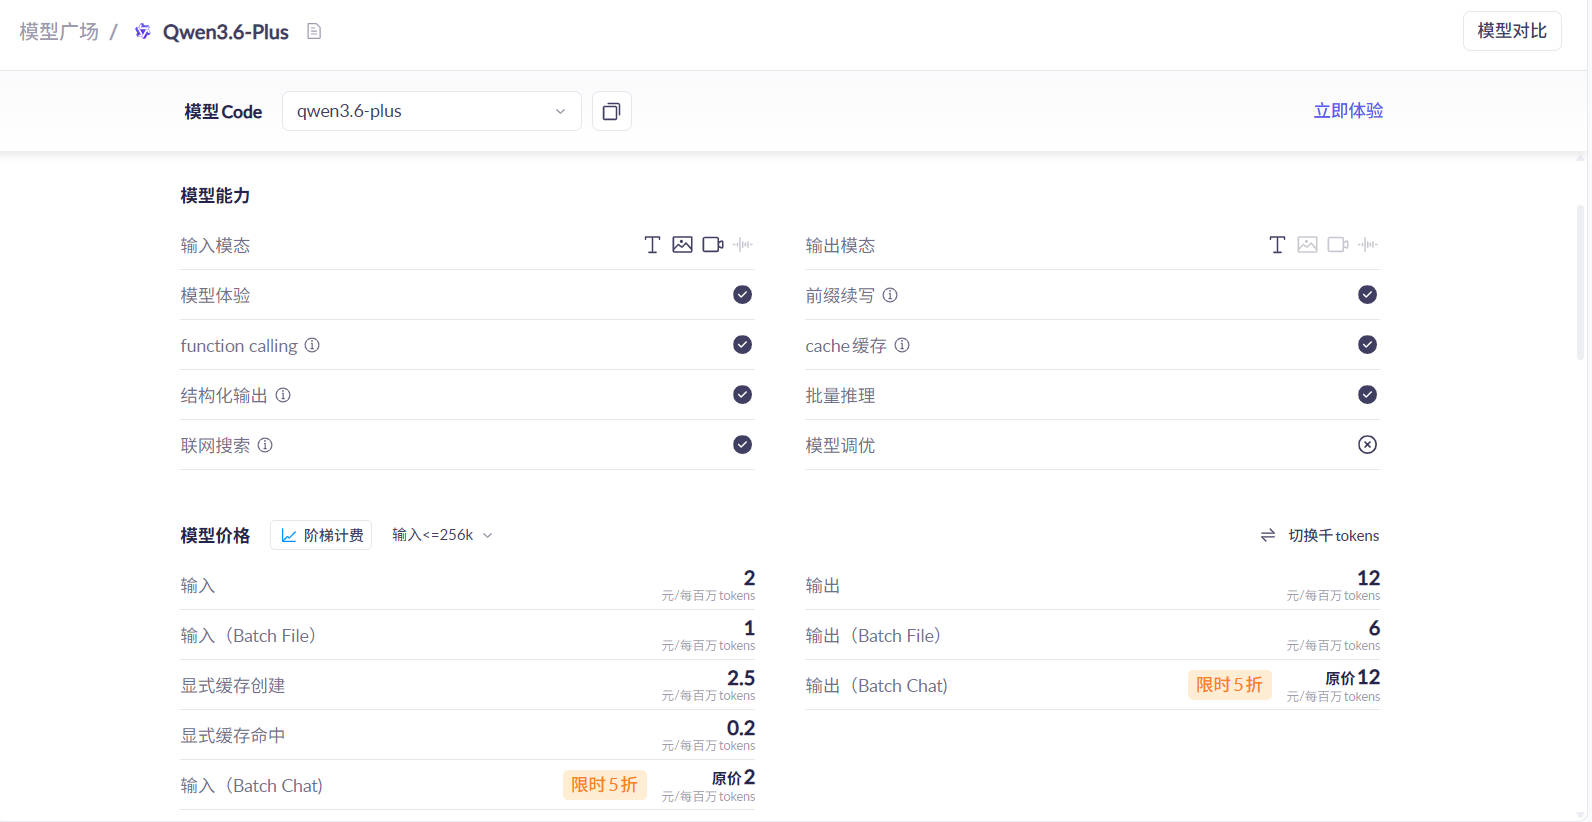Click the video input modality icon
This screenshot has height=822, width=1592.
[713, 245]
